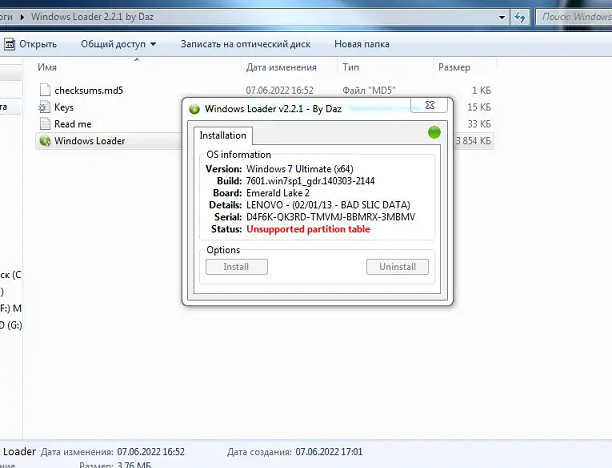Click the green status indicator circle

click(434, 132)
